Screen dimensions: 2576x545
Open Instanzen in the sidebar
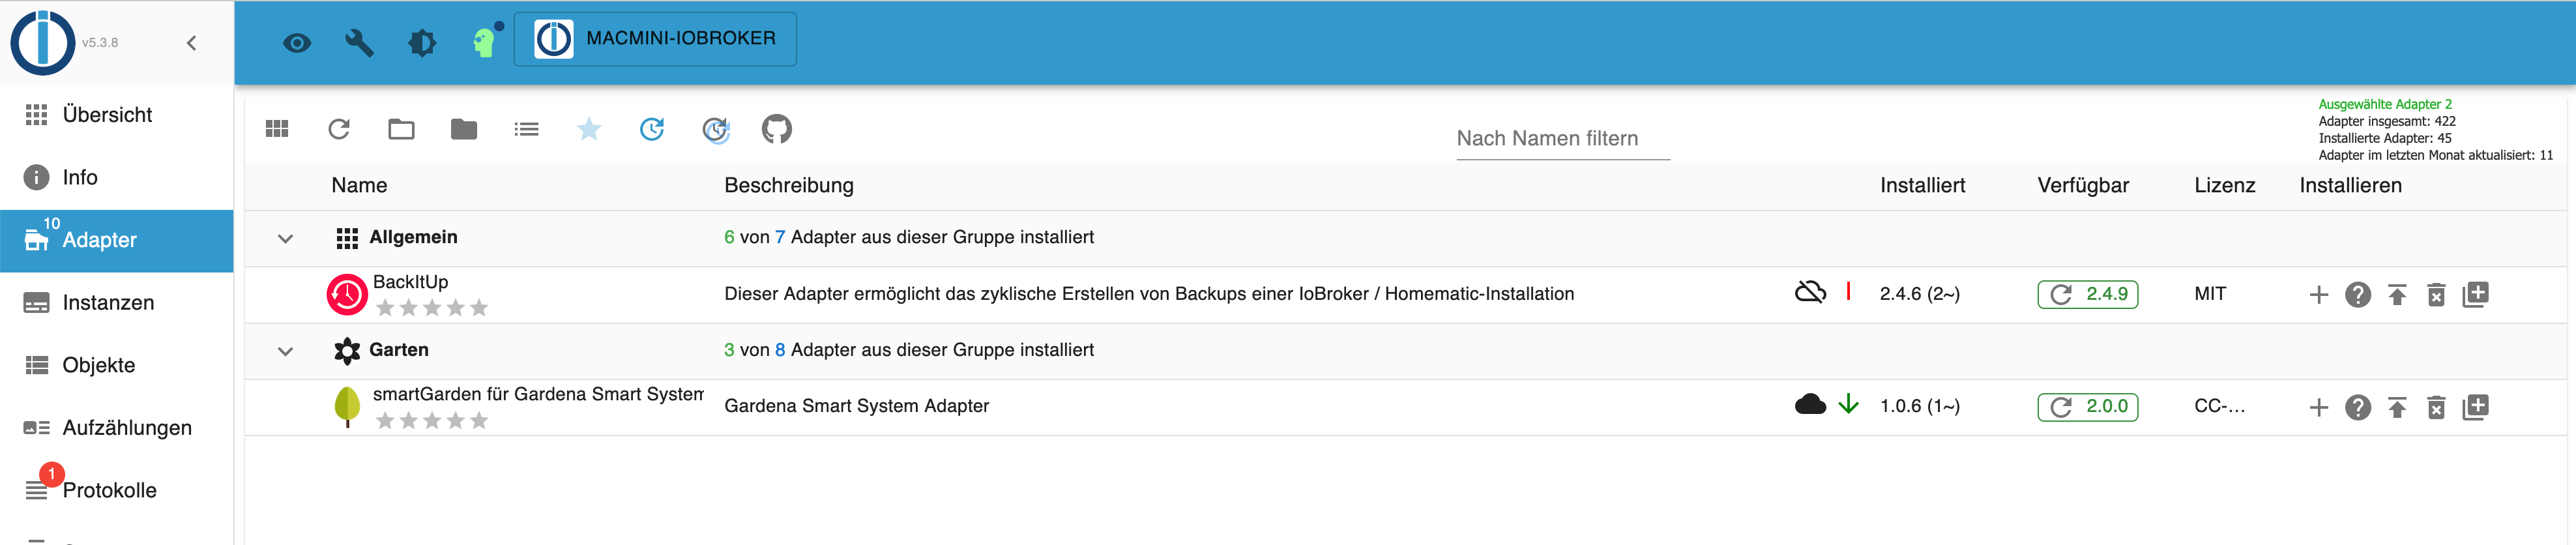108,302
